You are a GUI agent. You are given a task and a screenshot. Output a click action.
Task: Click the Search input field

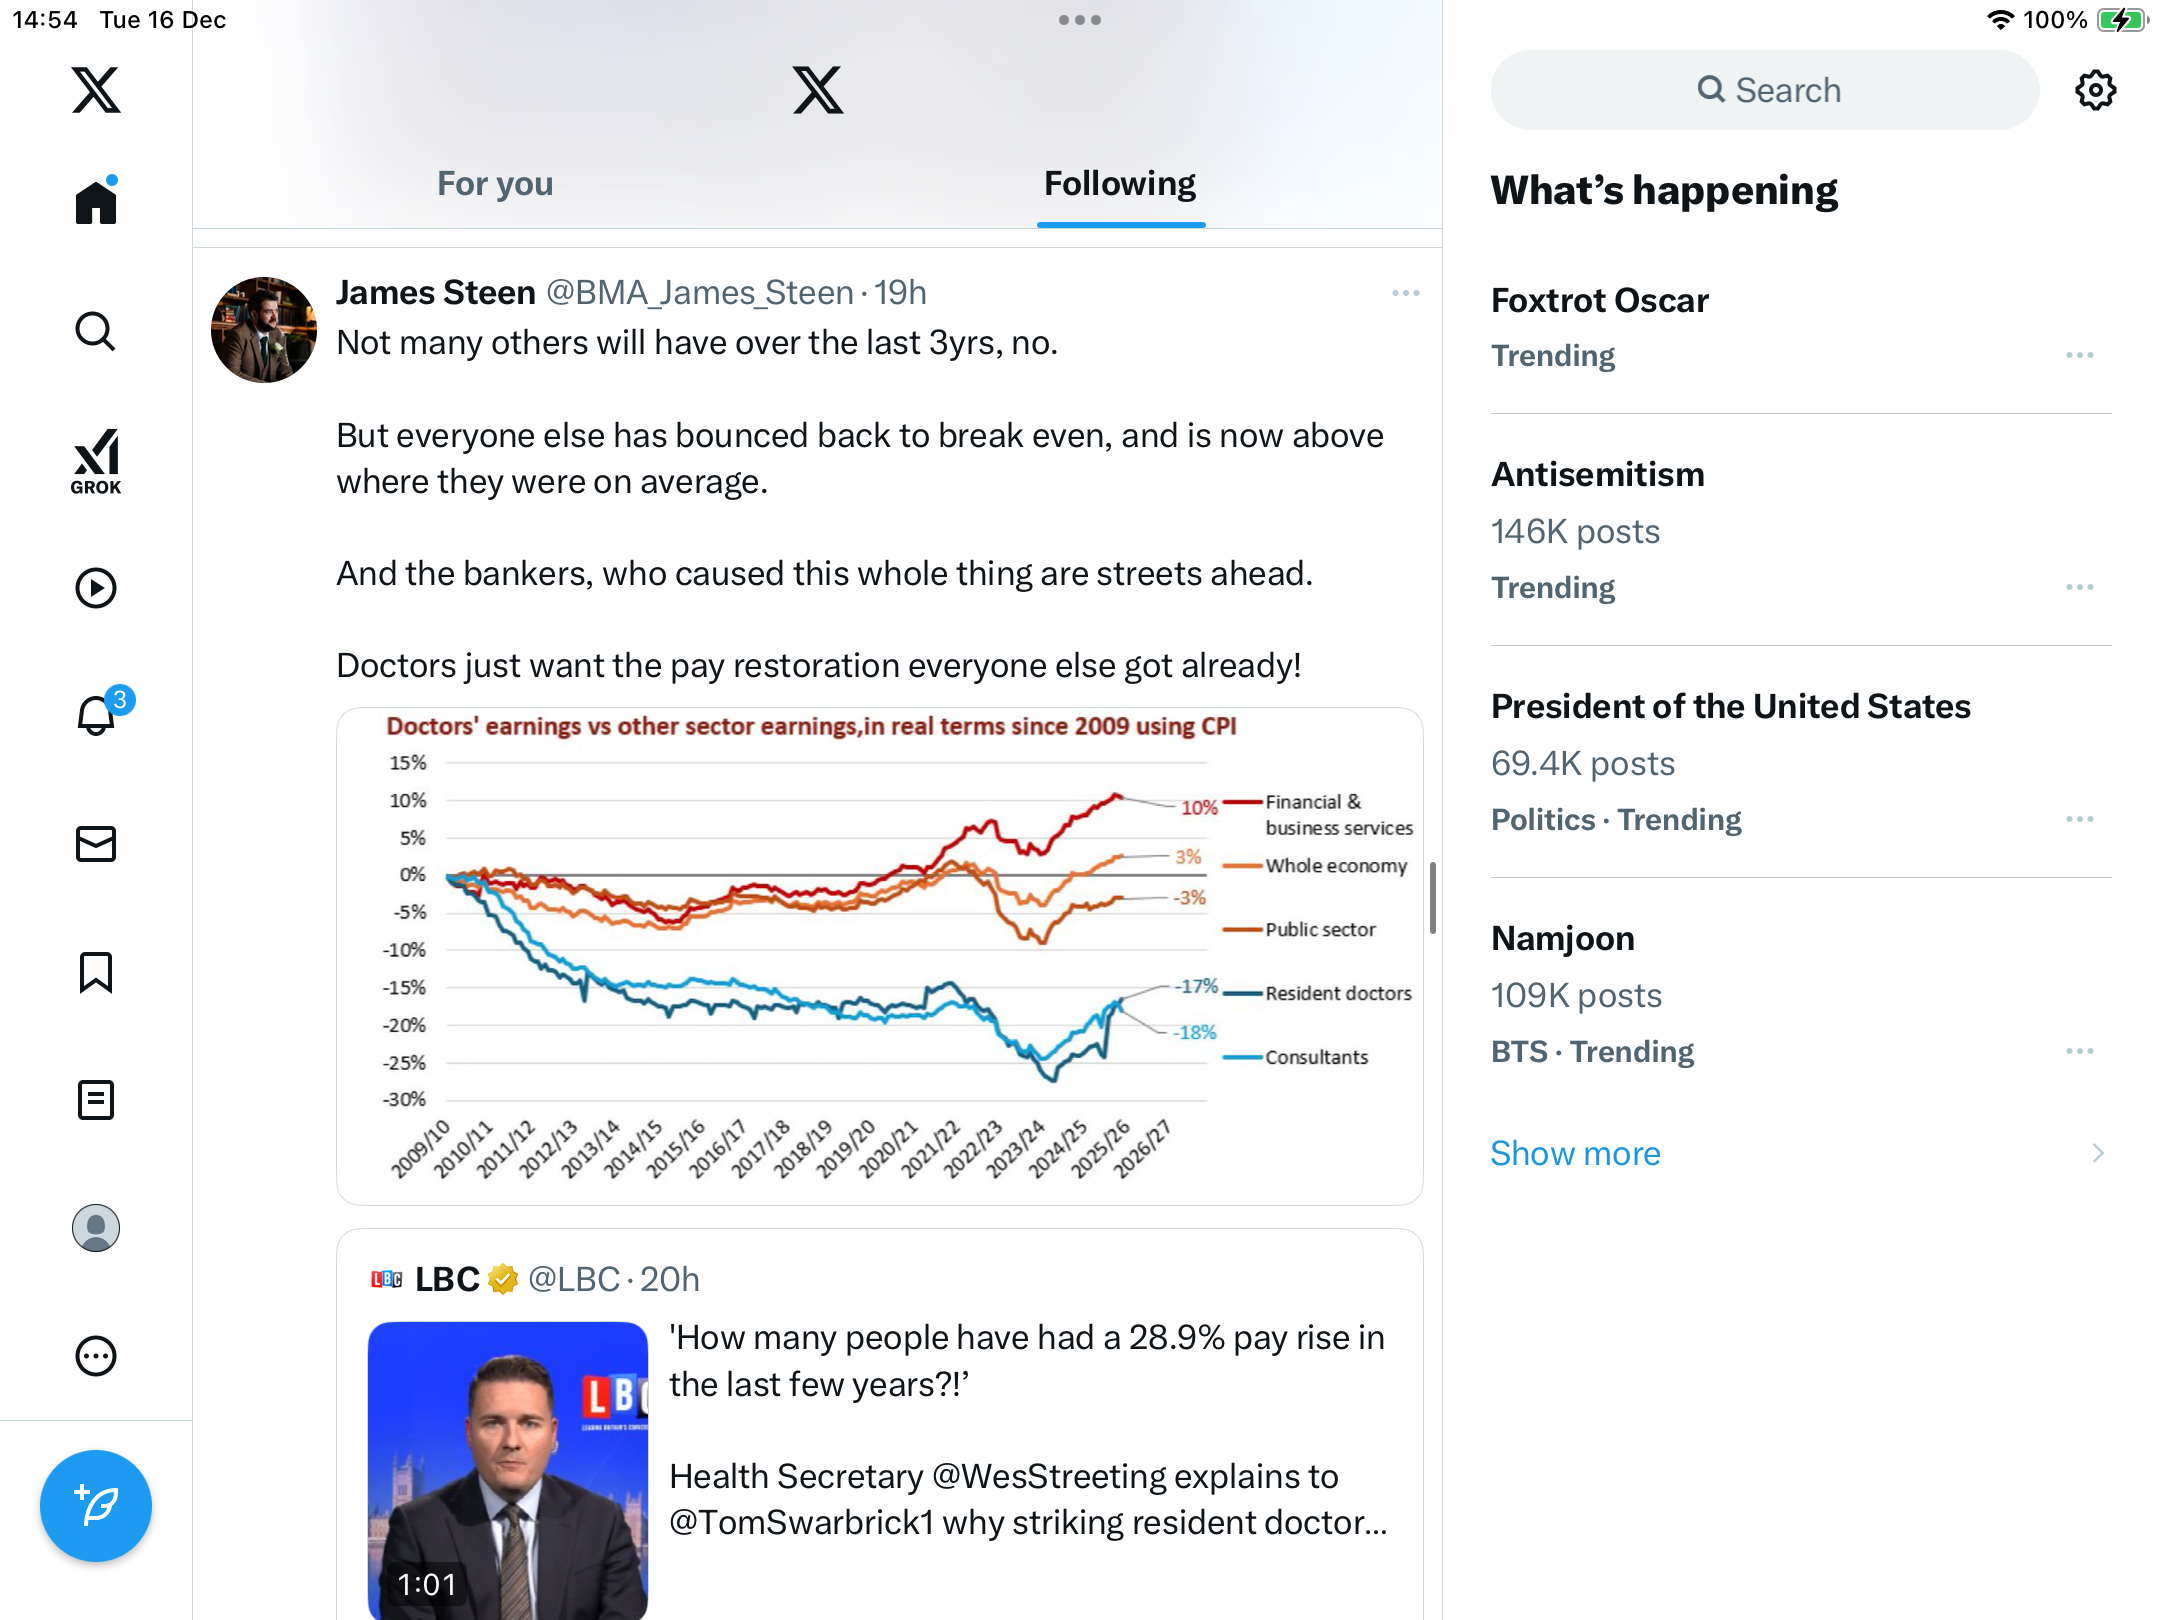(1765, 90)
